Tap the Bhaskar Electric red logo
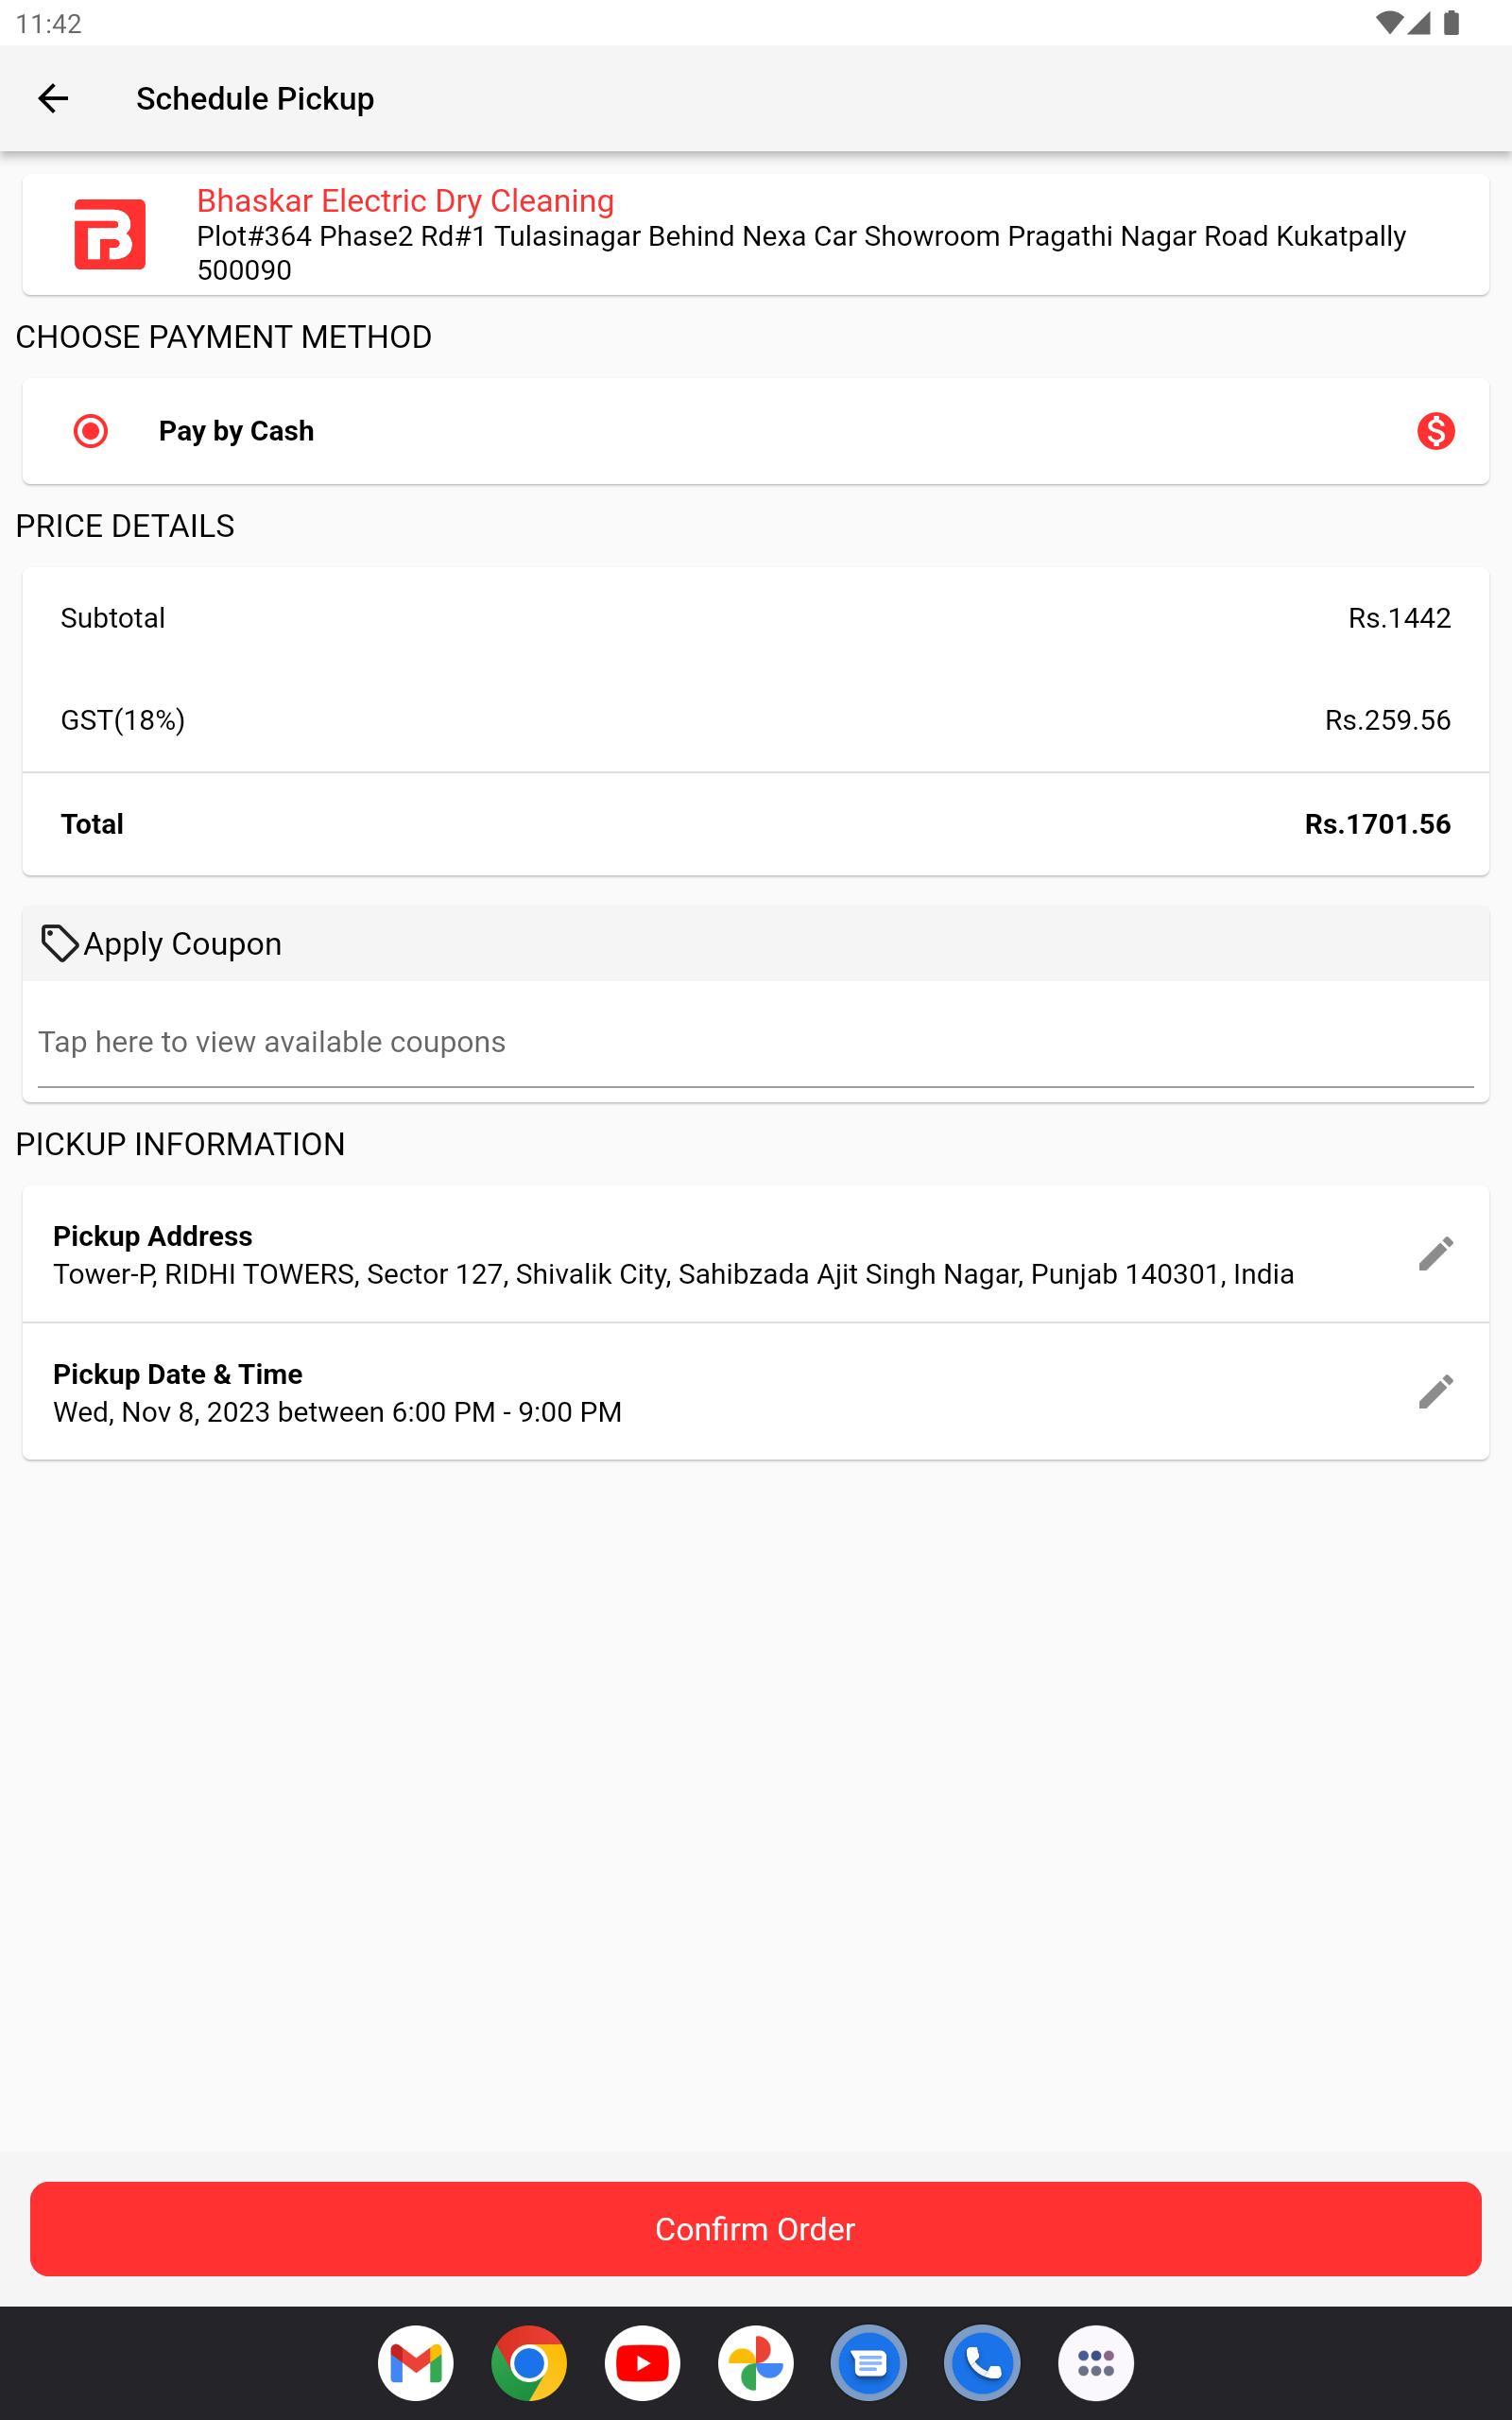 pos(110,234)
